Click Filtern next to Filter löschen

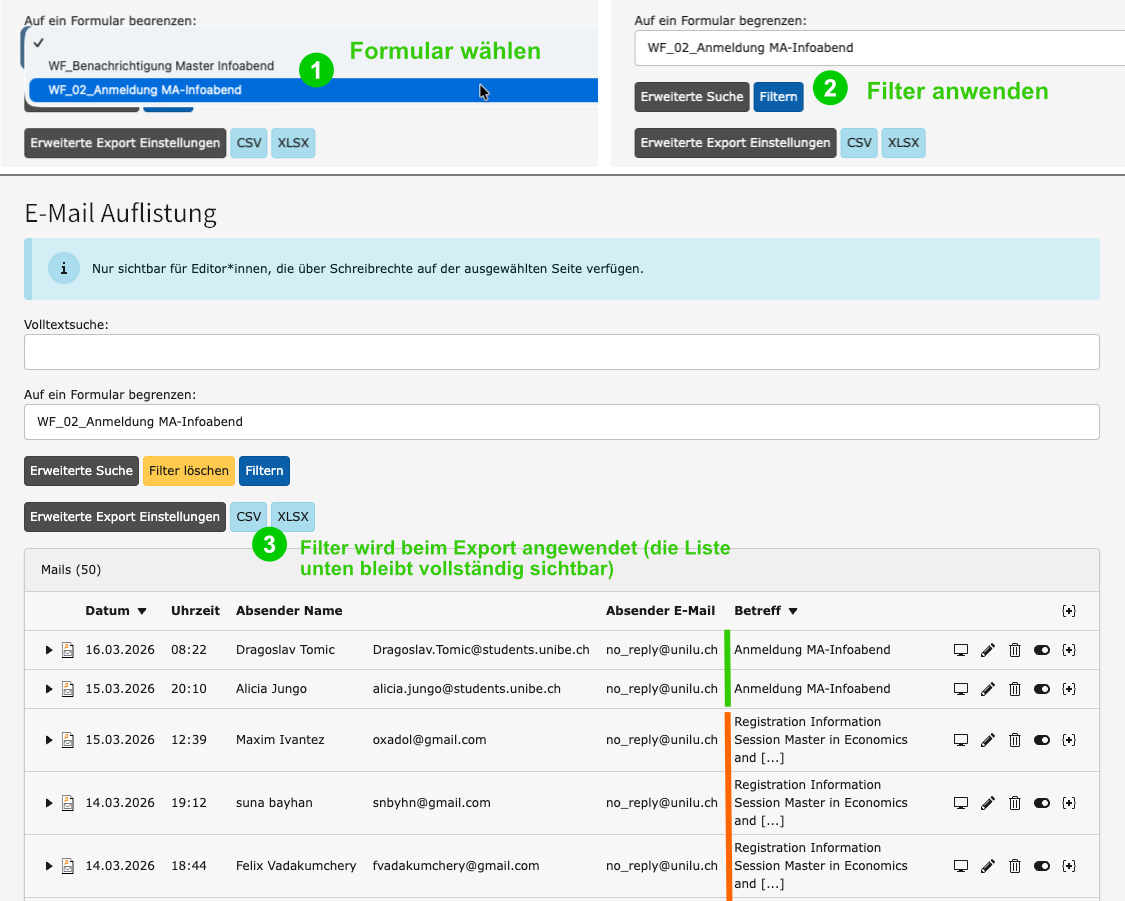click(x=264, y=471)
